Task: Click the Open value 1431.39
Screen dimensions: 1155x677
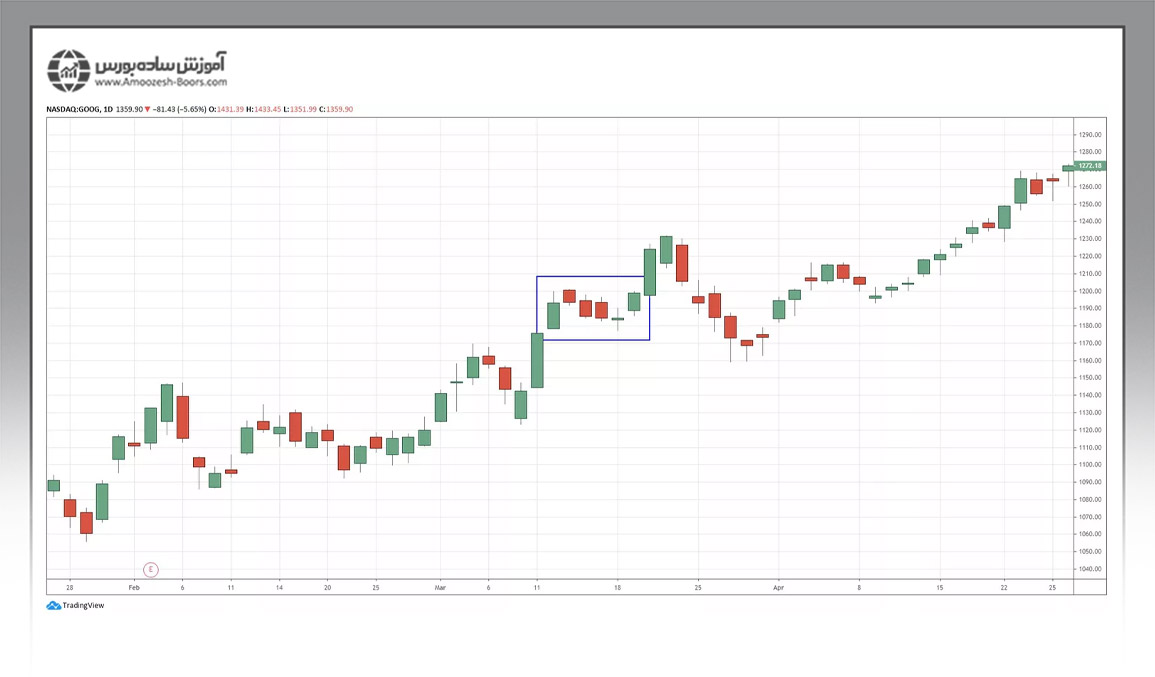Action: [223, 109]
